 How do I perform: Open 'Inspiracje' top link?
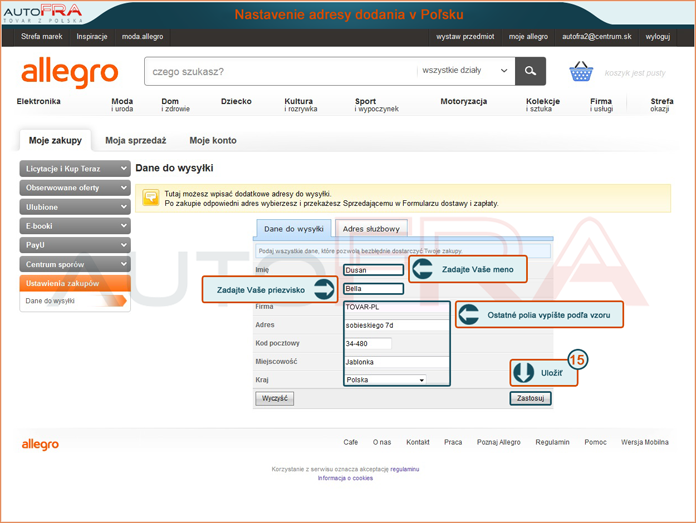[x=92, y=36]
